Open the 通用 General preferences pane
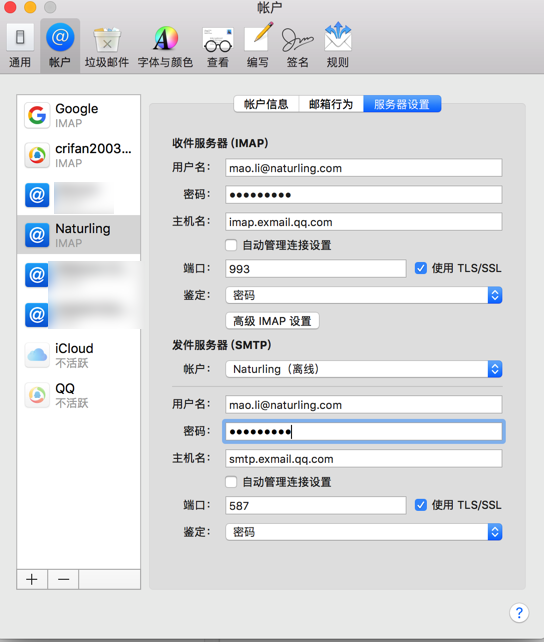Screen dimensions: 544x642 click(20, 46)
